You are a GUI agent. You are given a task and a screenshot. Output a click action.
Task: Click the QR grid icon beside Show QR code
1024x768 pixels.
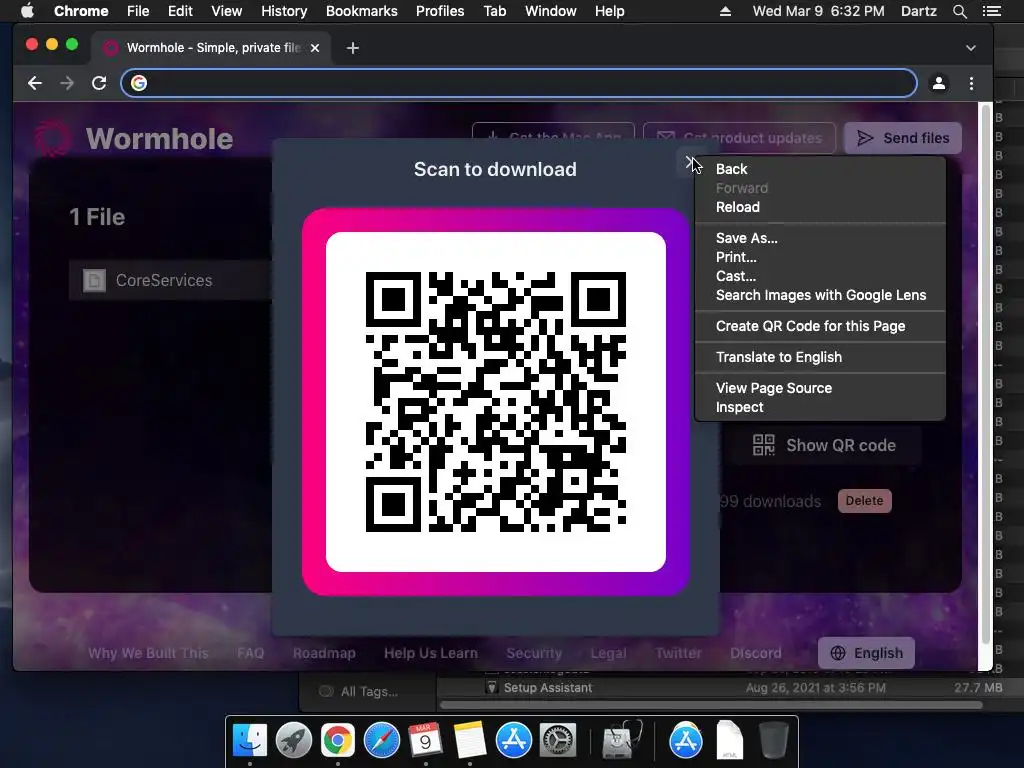pyautogui.click(x=763, y=445)
